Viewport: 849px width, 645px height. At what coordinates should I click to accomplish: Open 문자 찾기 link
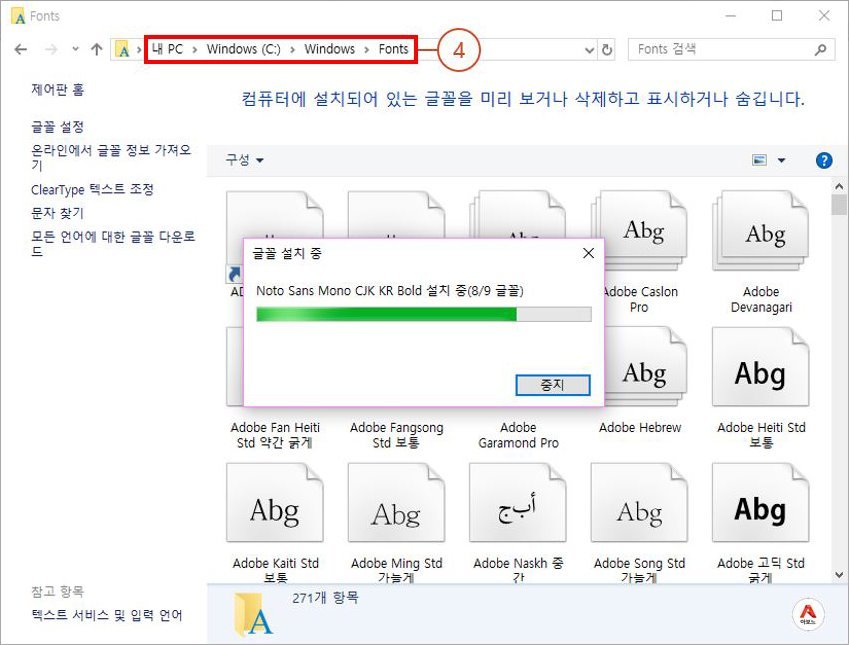tap(57, 213)
